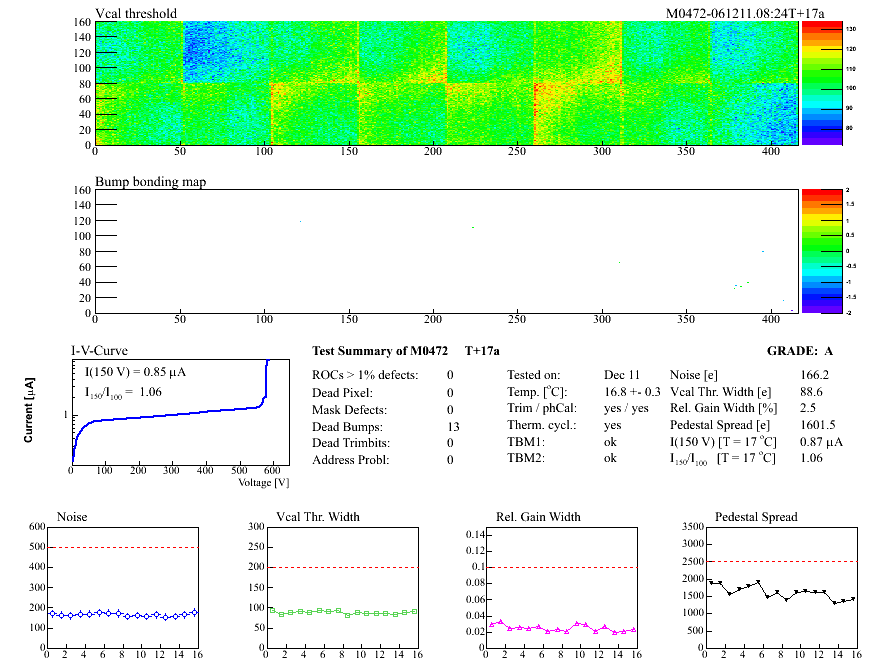This screenshot has height=672, width=896.
Task: Click the "Vcal threshold" plot title
Action: 136,14
